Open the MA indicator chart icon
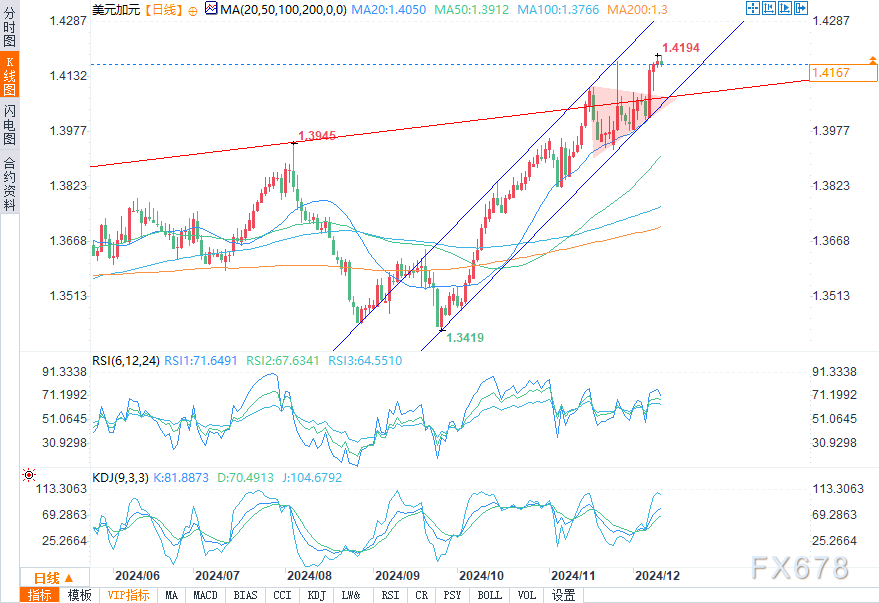Viewport: 879px width, 603px height. (211, 8)
